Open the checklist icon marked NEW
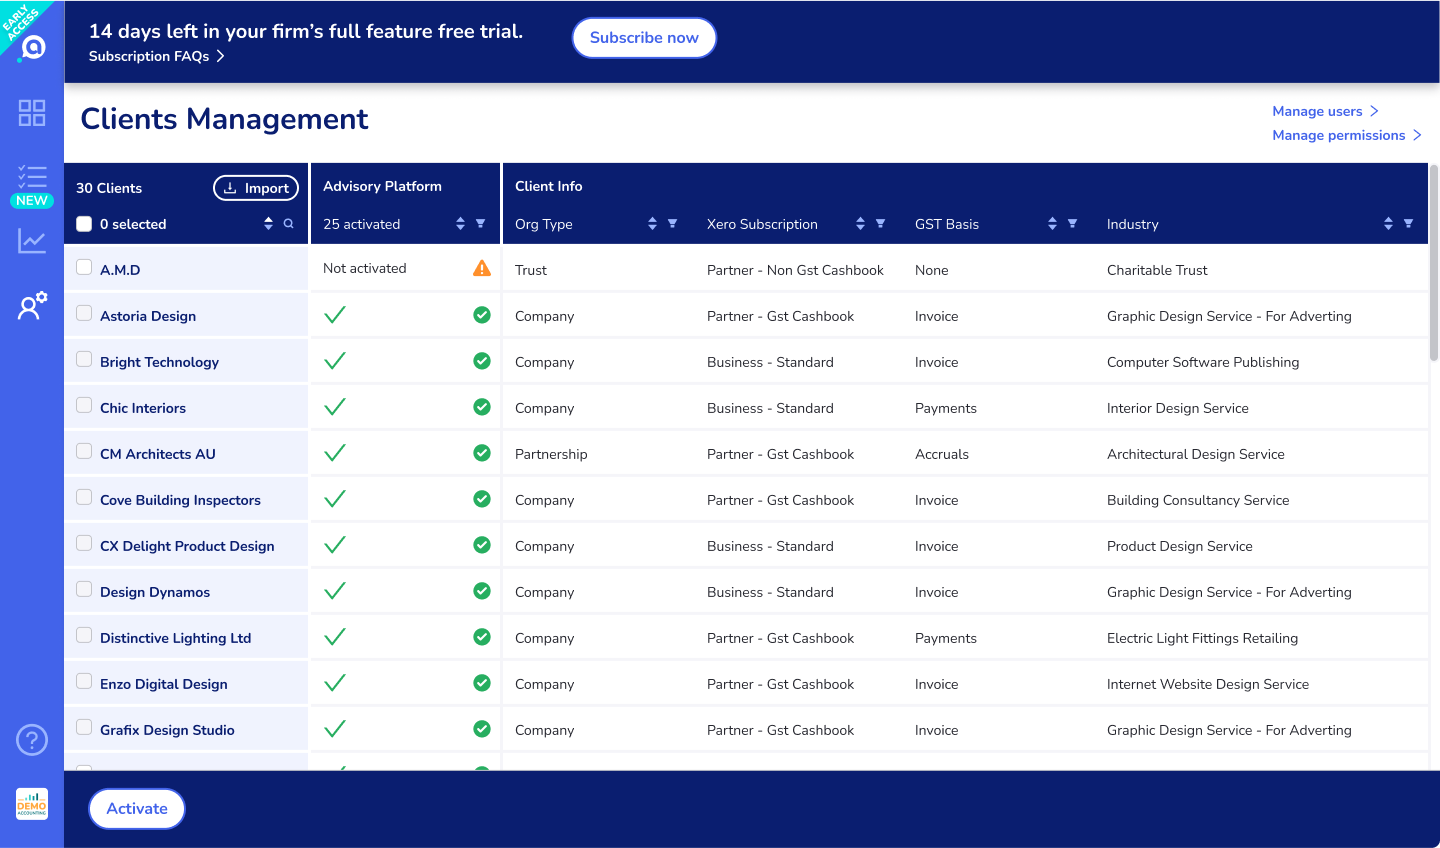Viewport: 1440px width, 848px height. (32, 178)
